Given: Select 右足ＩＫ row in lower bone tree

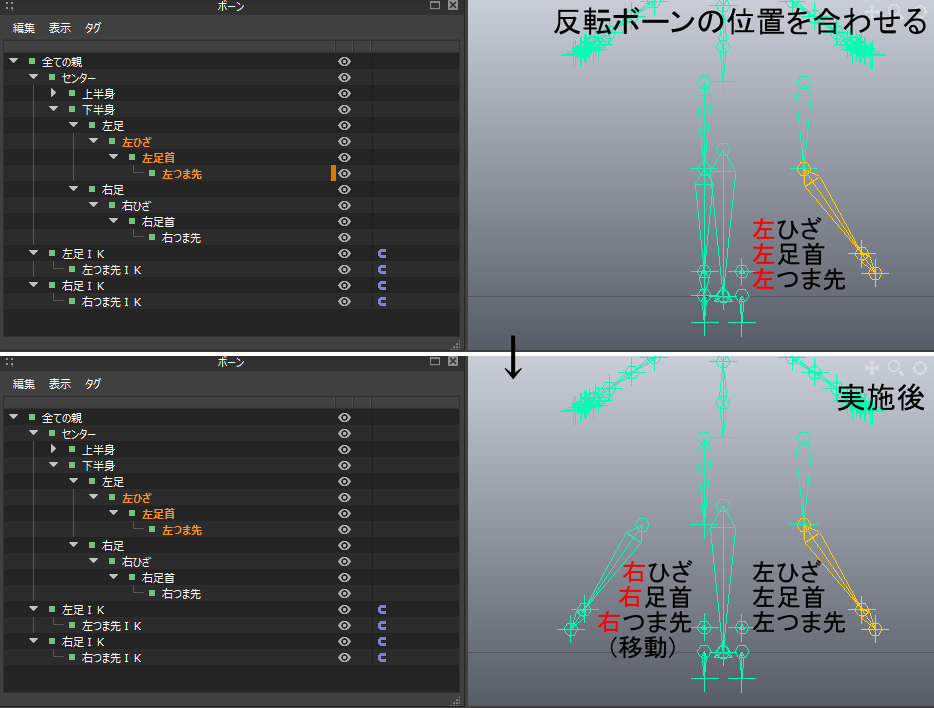Looking at the screenshot, I should (x=231, y=642).
